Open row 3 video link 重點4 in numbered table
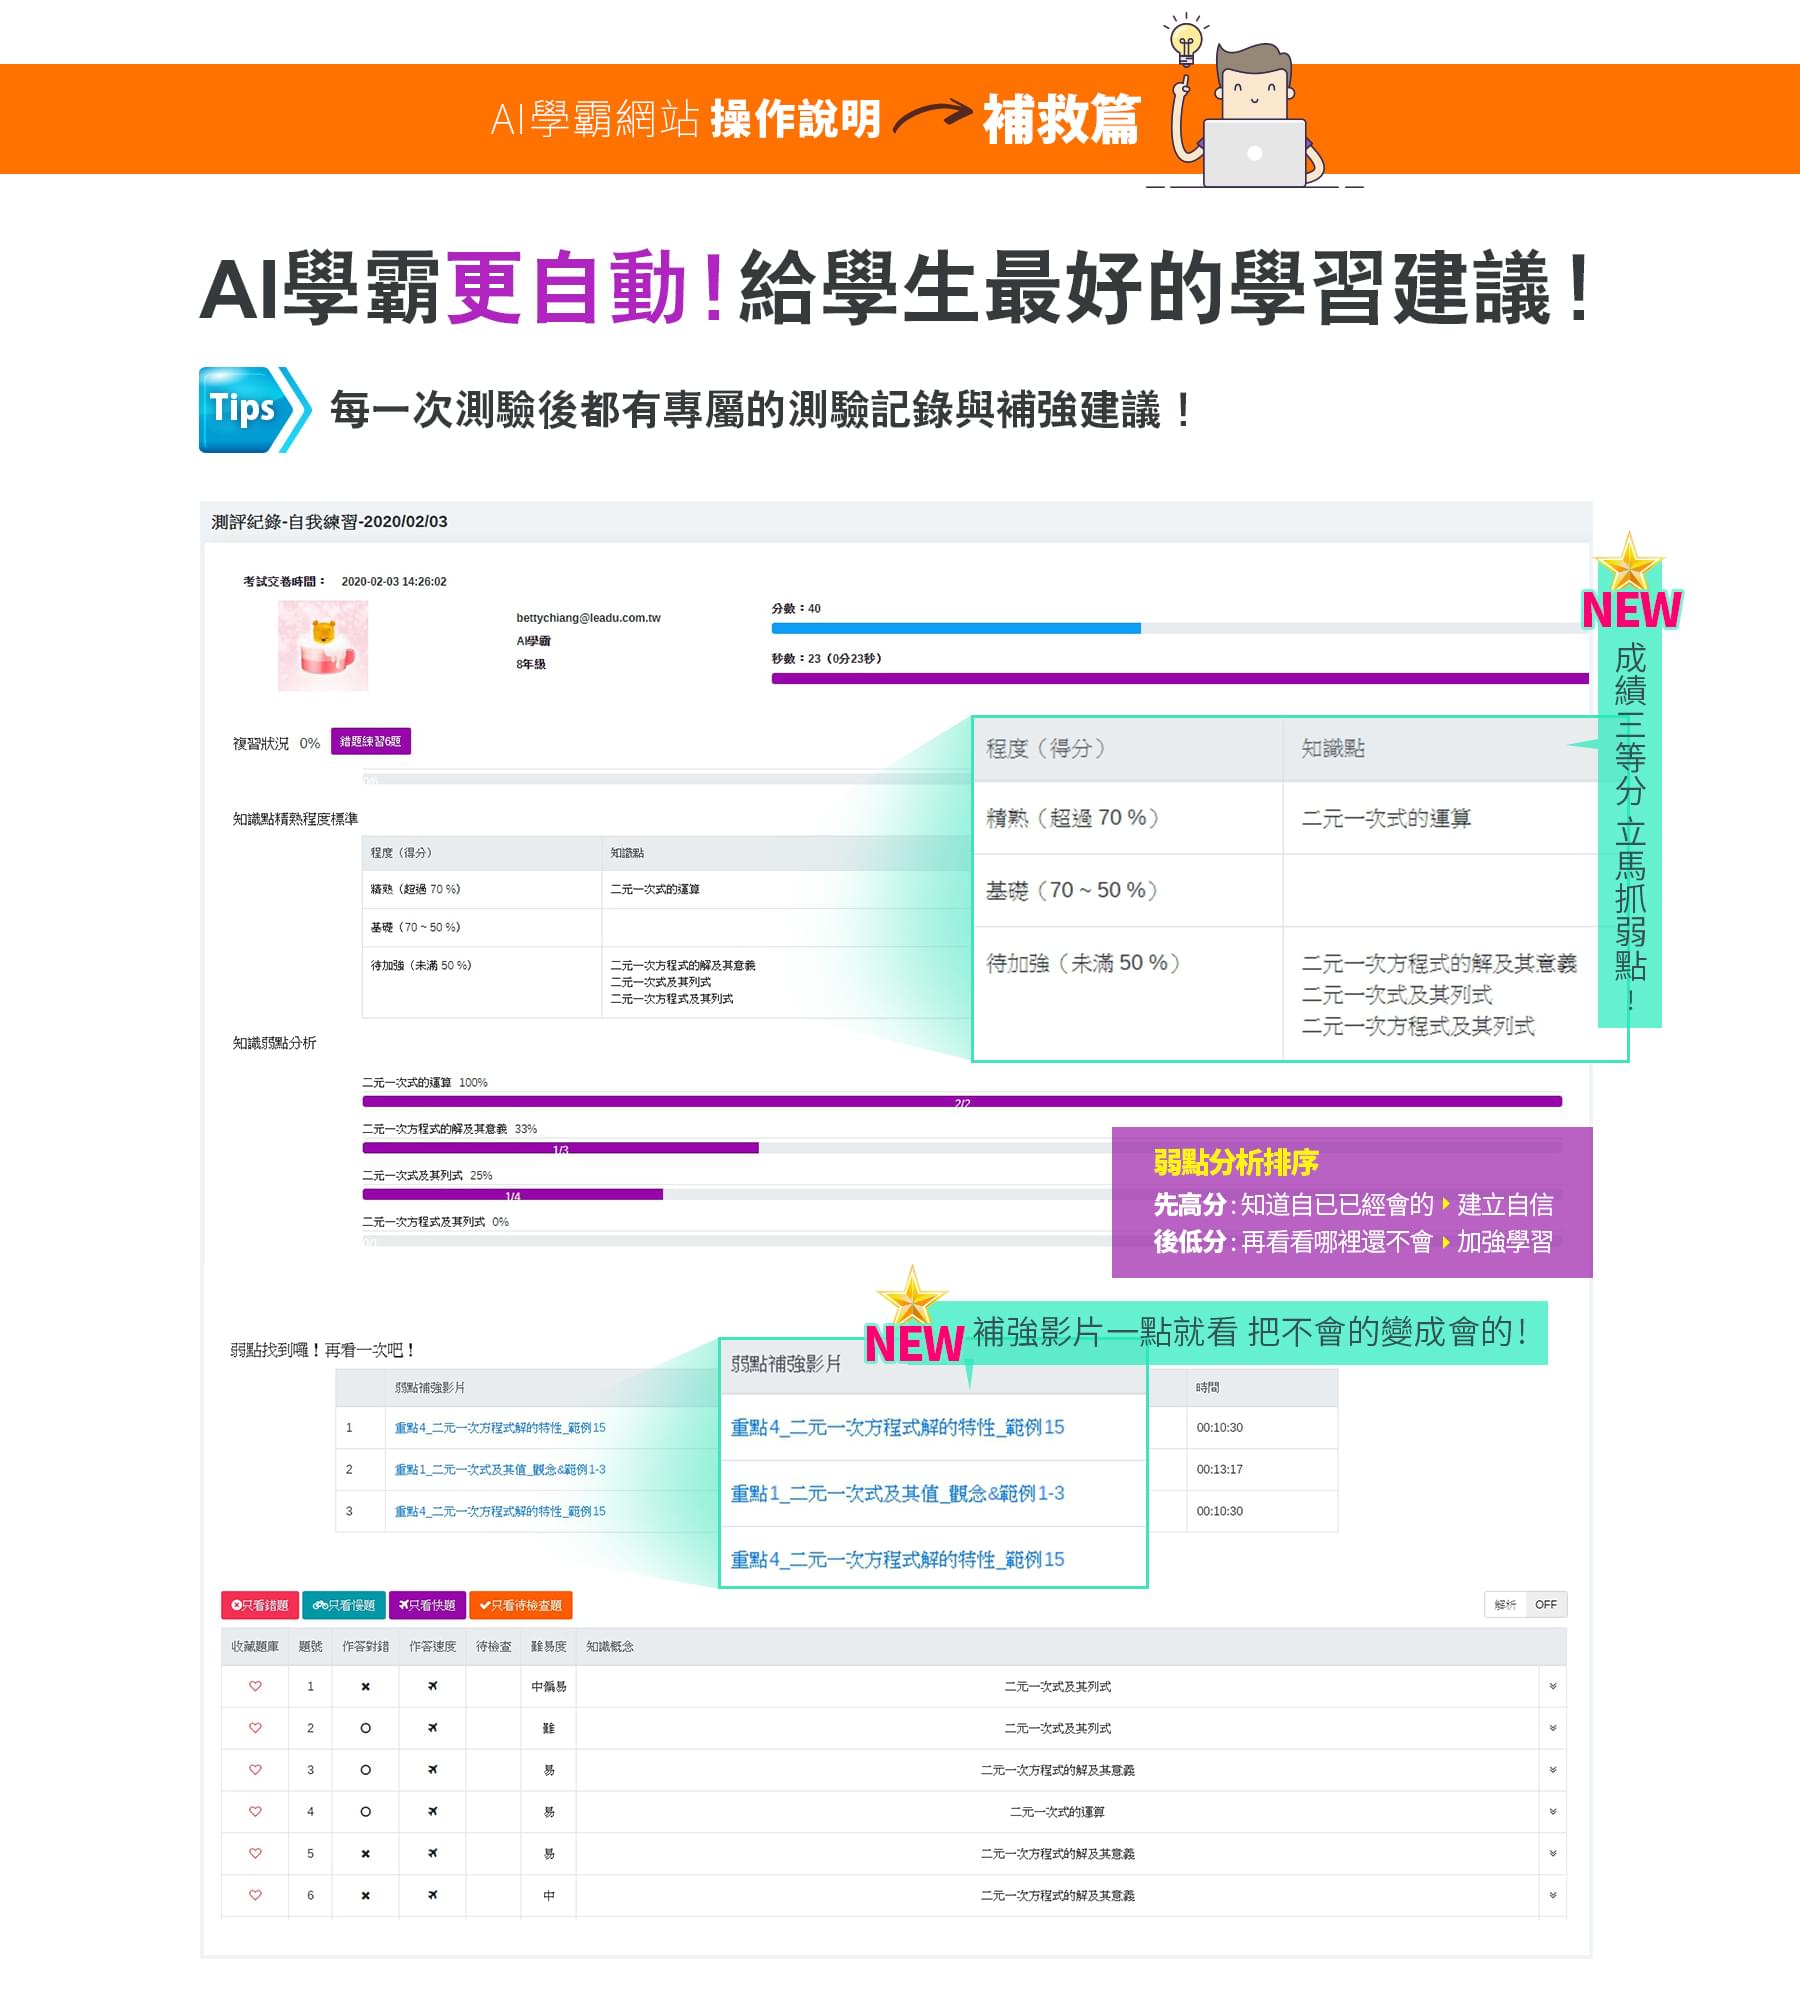The height and width of the screenshot is (2001, 1800). [x=500, y=1512]
